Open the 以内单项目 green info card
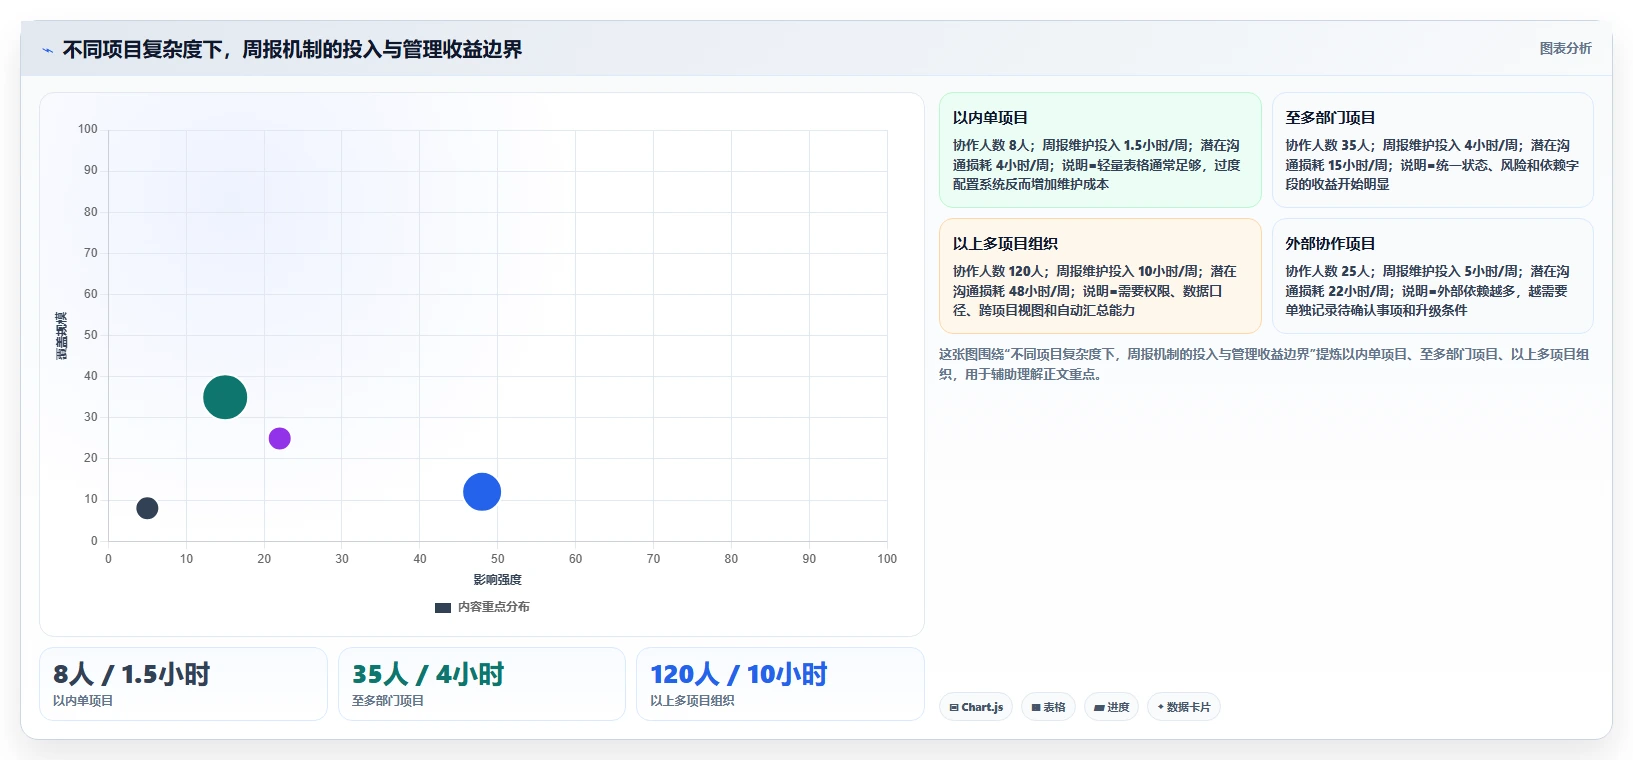 tap(1100, 150)
